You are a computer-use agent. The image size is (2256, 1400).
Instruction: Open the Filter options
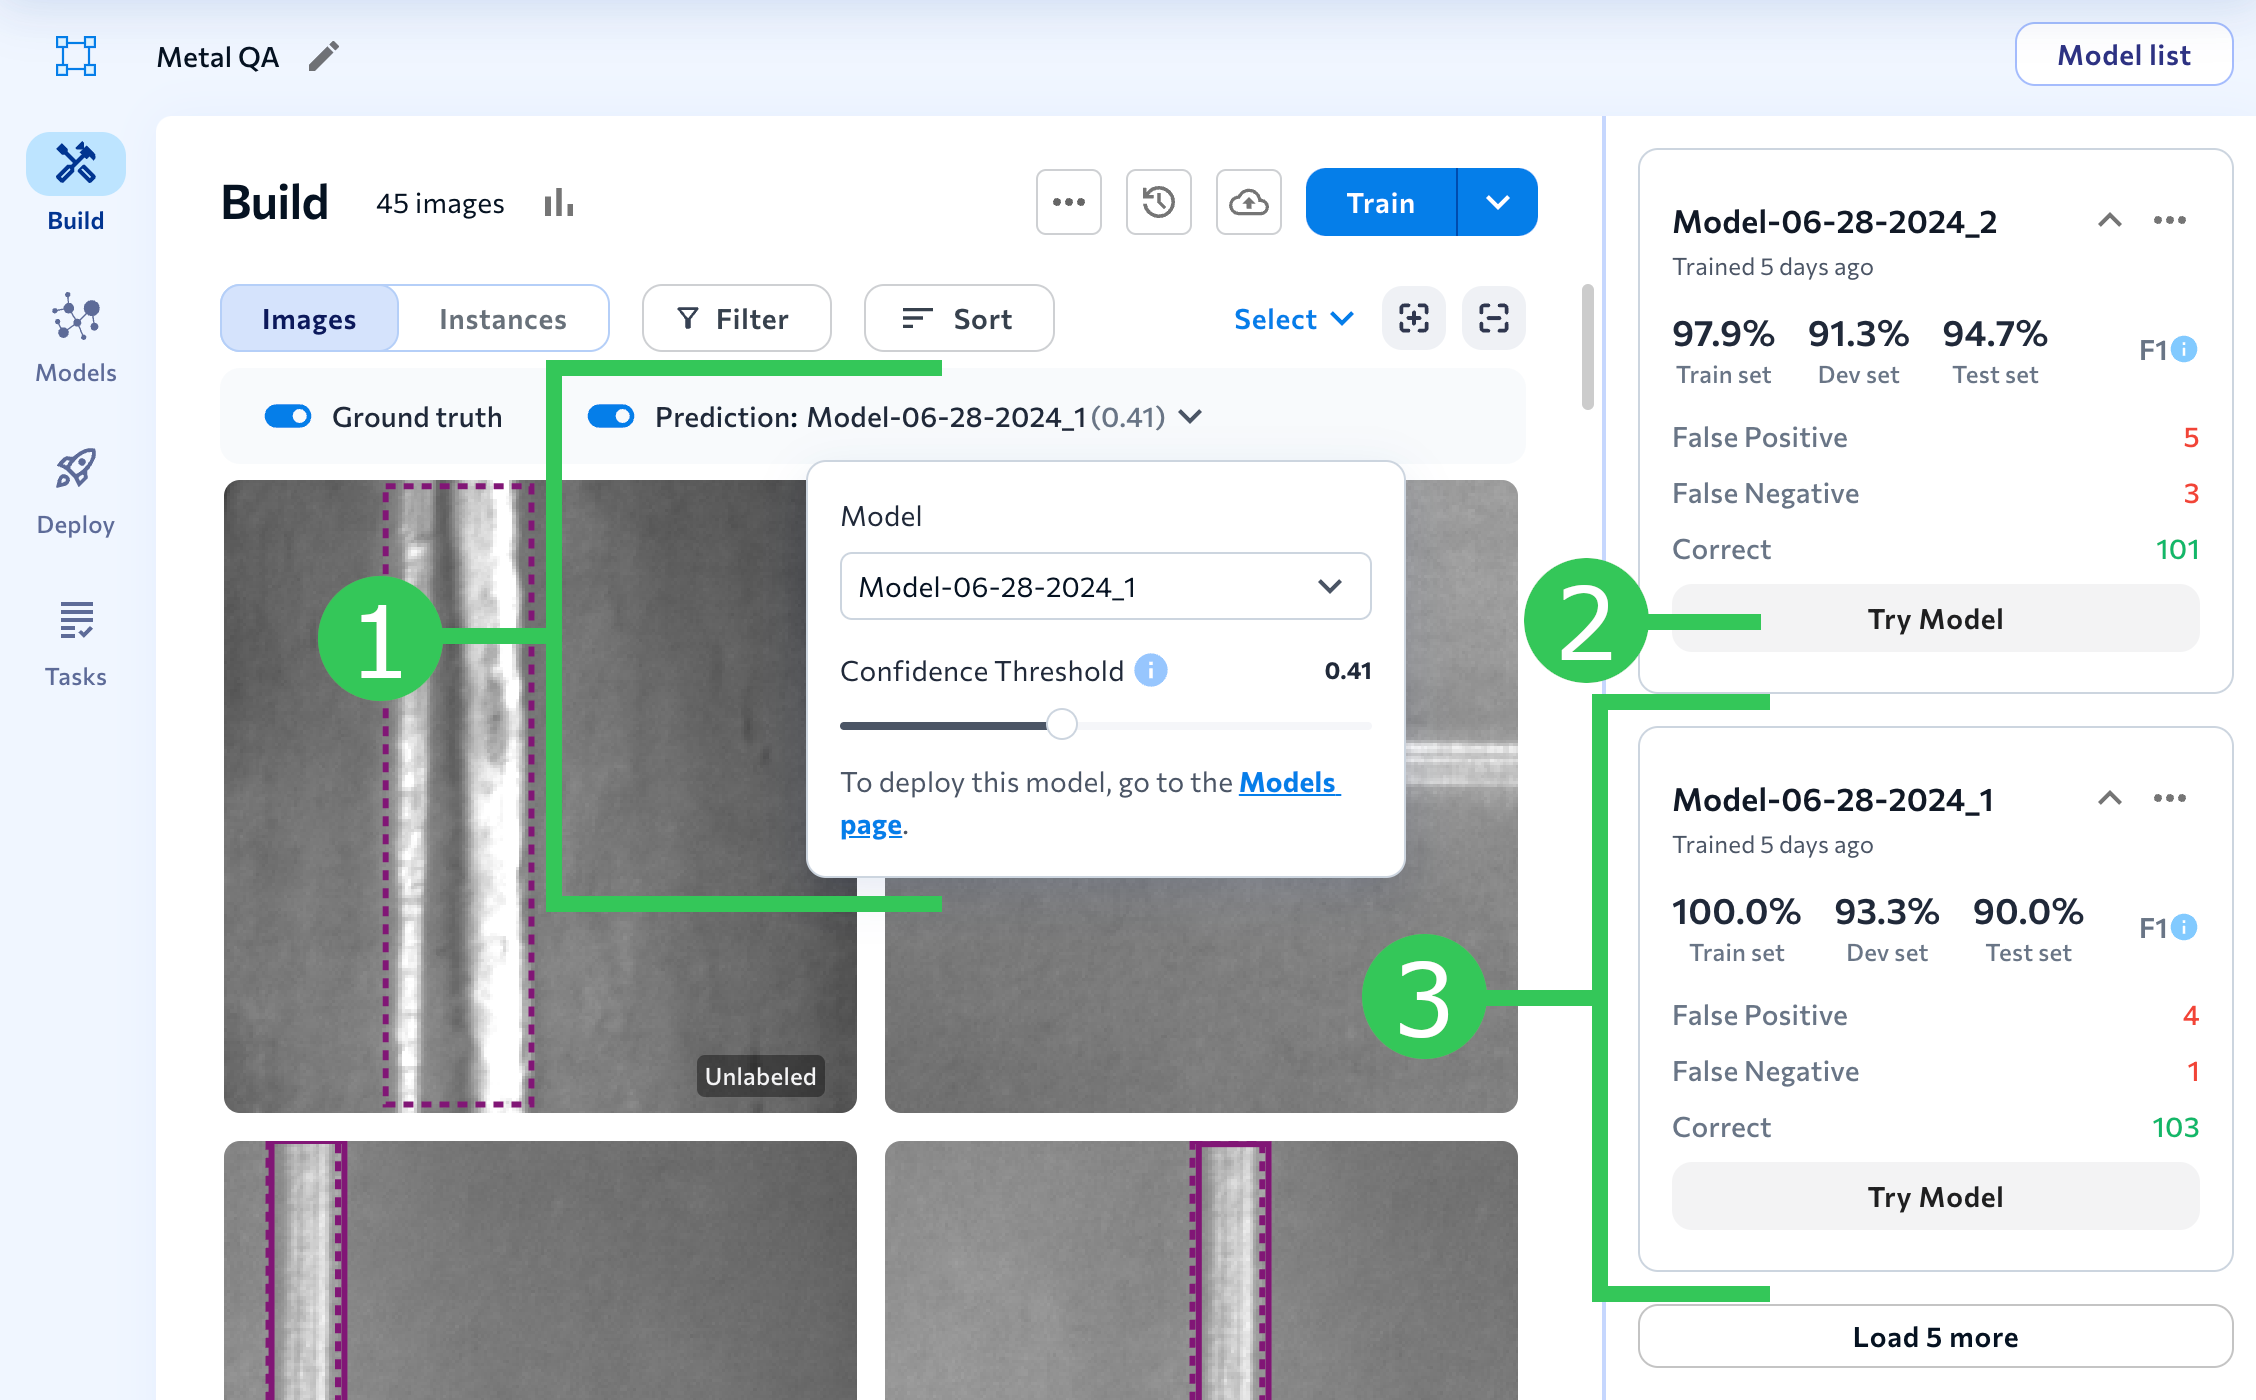tap(736, 318)
